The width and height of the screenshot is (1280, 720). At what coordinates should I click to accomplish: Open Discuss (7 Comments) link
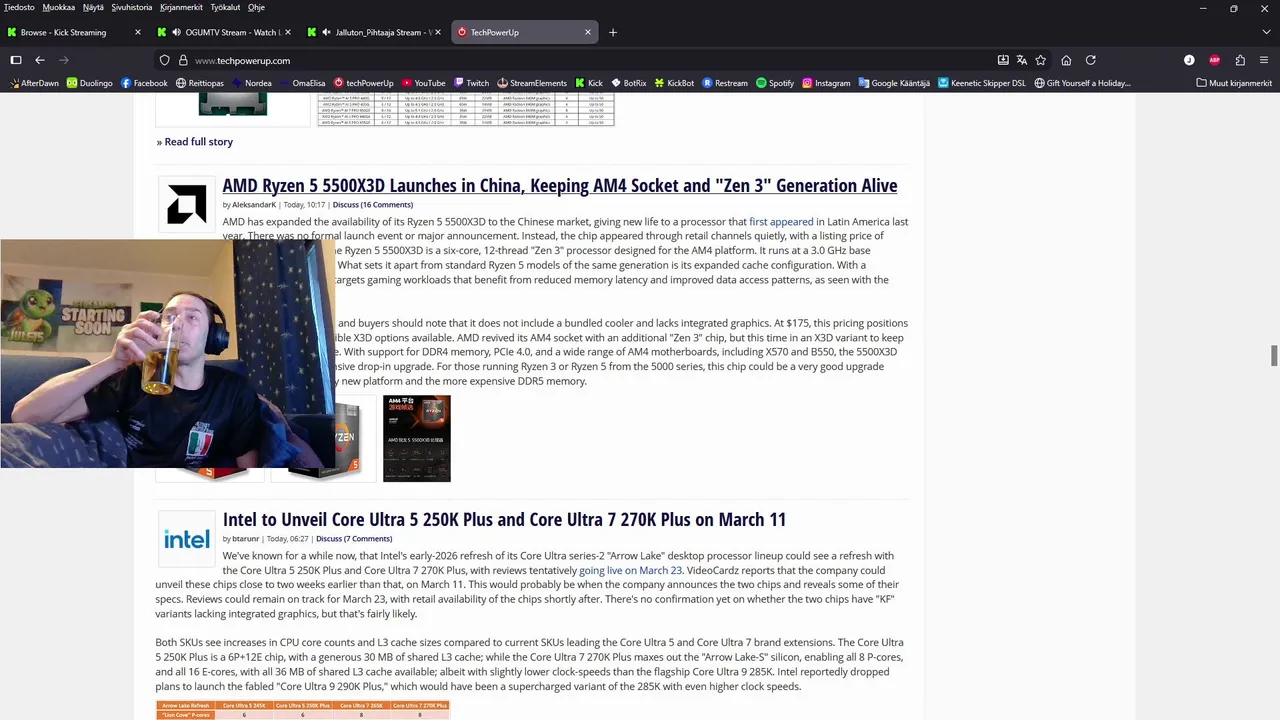pyautogui.click(x=354, y=539)
